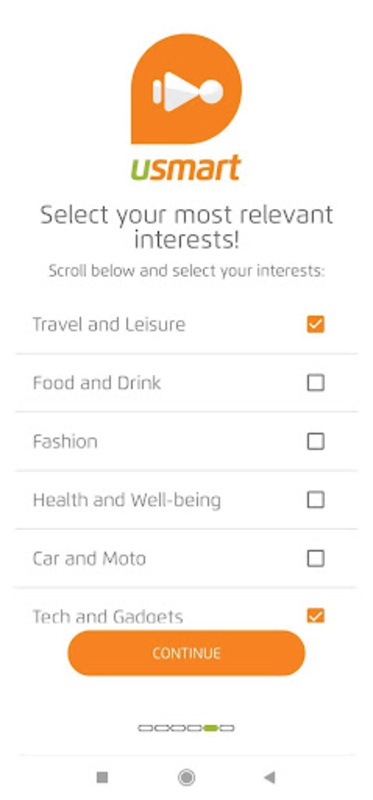Click the green active page indicator
373x800 pixels.
tap(210, 728)
